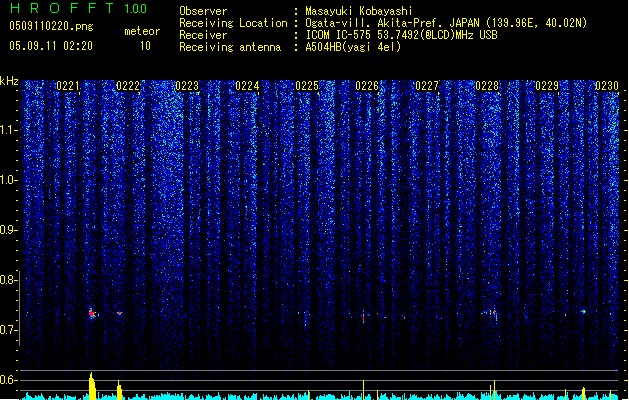Click the HROFFT 1.0.0 title text

pos(78,8)
